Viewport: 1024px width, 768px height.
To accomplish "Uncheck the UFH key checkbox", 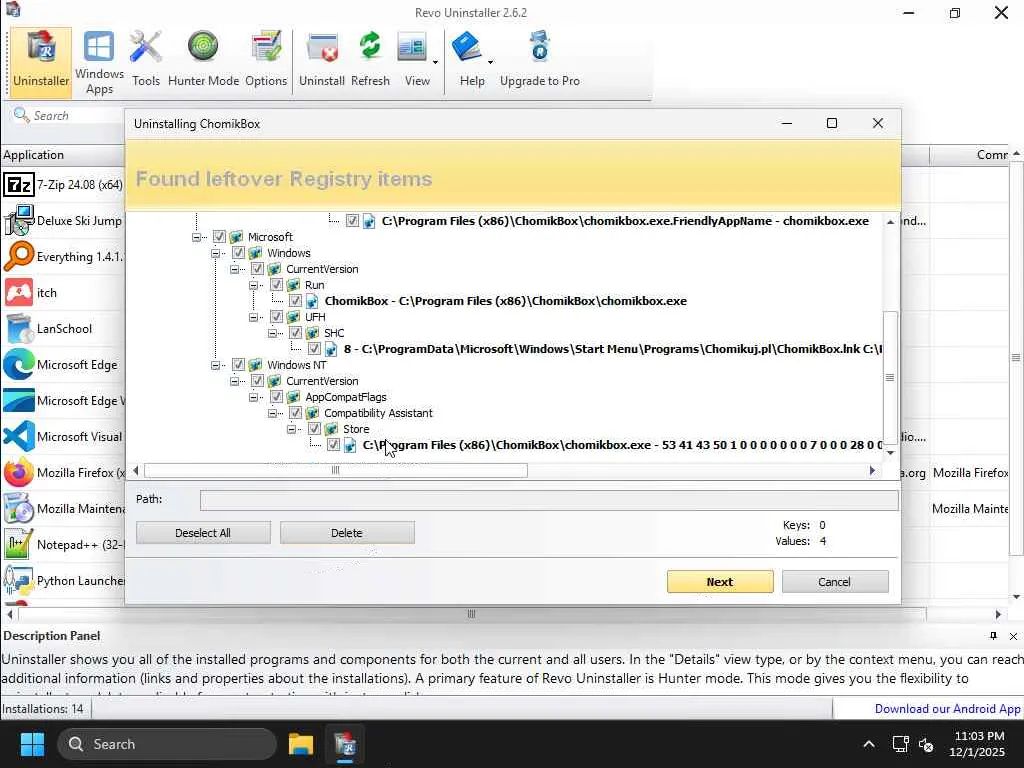I will pos(276,317).
